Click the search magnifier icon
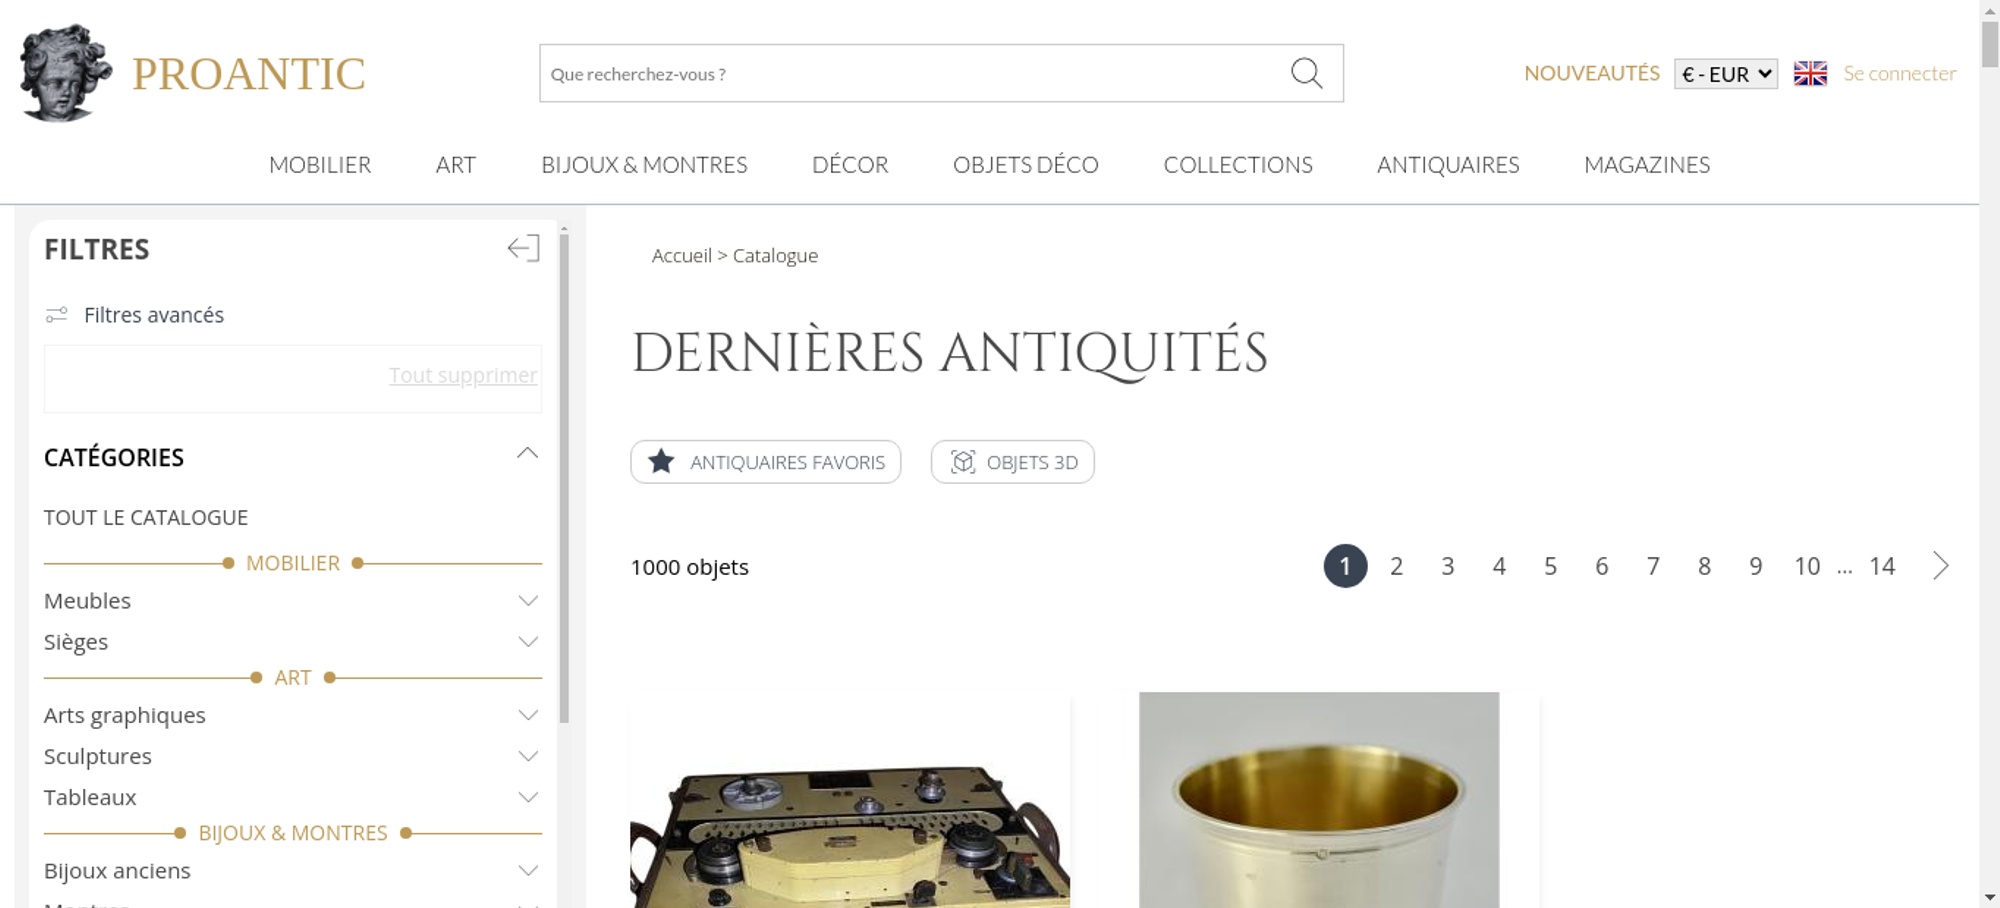This screenshot has height=908, width=2000. pyautogui.click(x=1306, y=73)
